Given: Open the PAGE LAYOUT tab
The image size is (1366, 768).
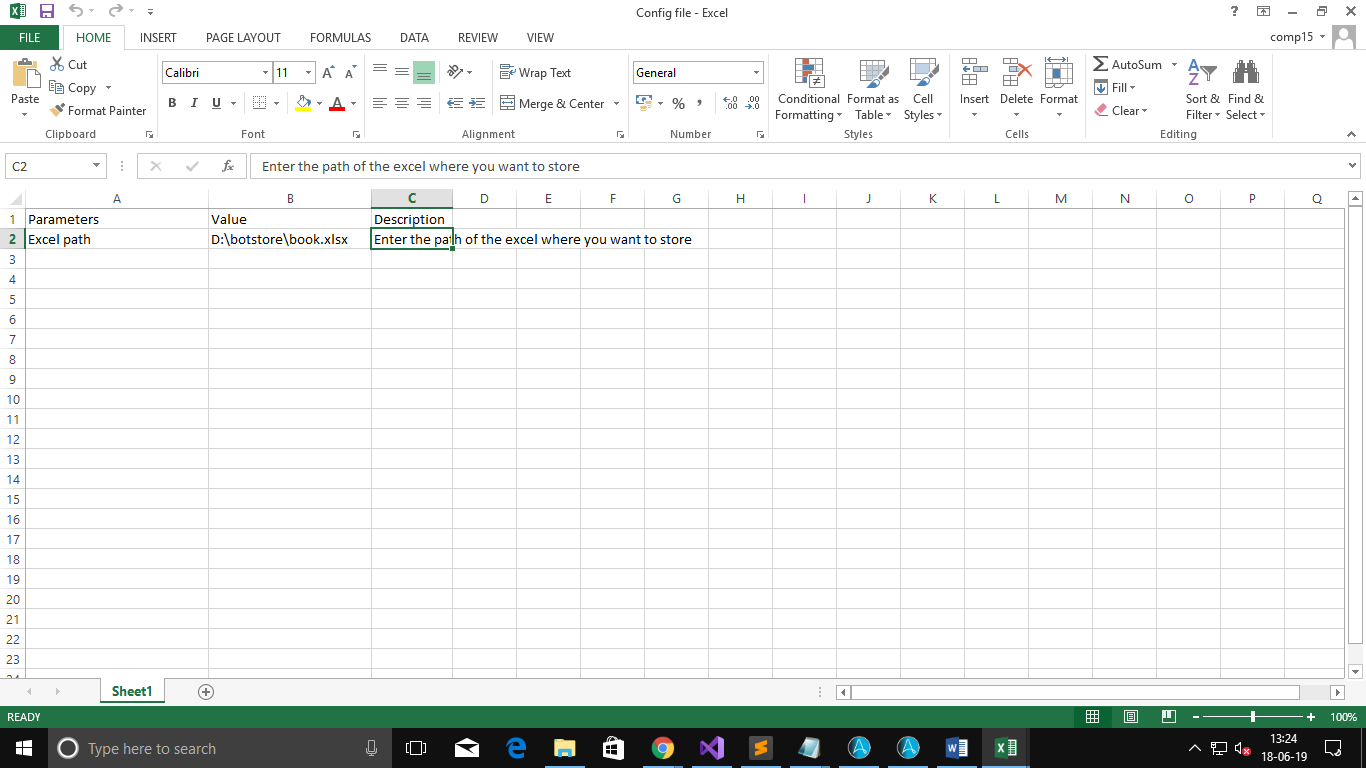Looking at the screenshot, I should click(x=243, y=38).
